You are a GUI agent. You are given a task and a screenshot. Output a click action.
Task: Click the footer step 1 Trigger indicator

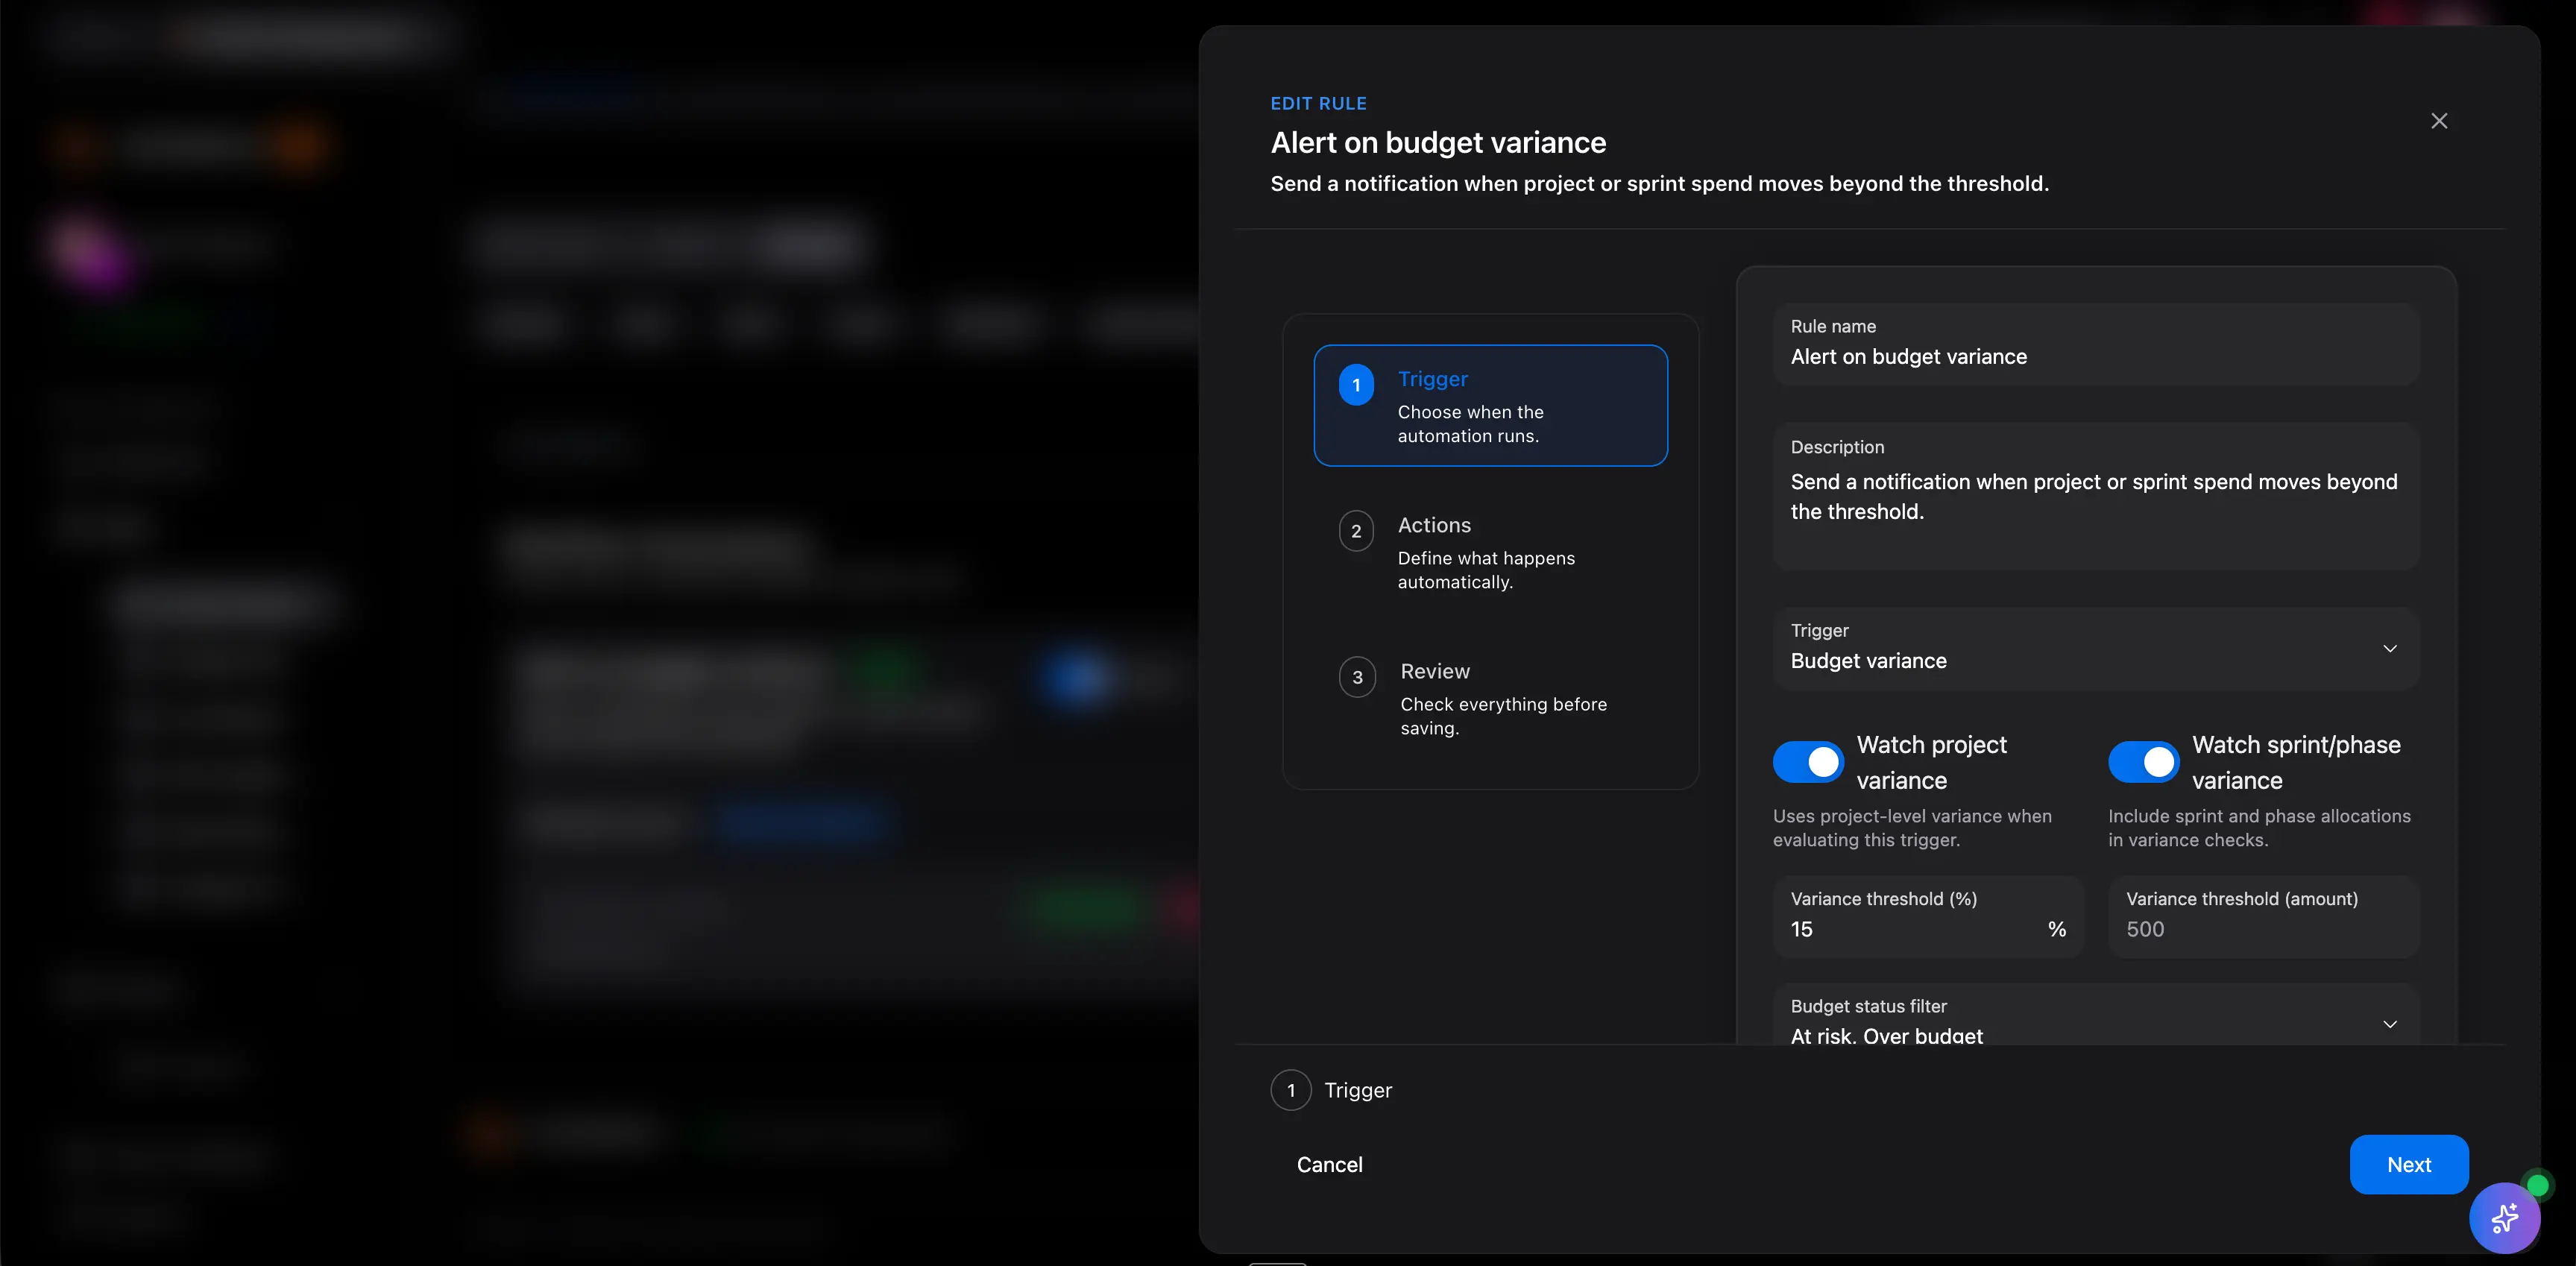pyautogui.click(x=1291, y=1090)
